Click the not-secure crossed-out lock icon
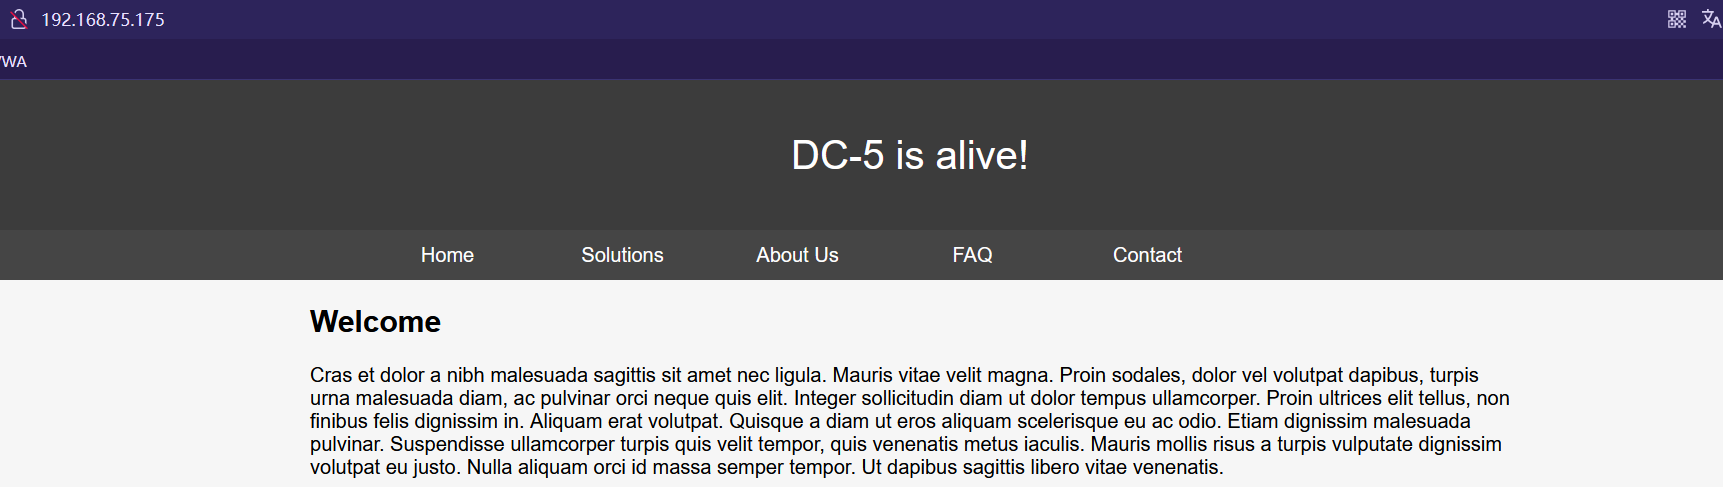Image resolution: width=1723 pixels, height=487 pixels. [x=18, y=19]
